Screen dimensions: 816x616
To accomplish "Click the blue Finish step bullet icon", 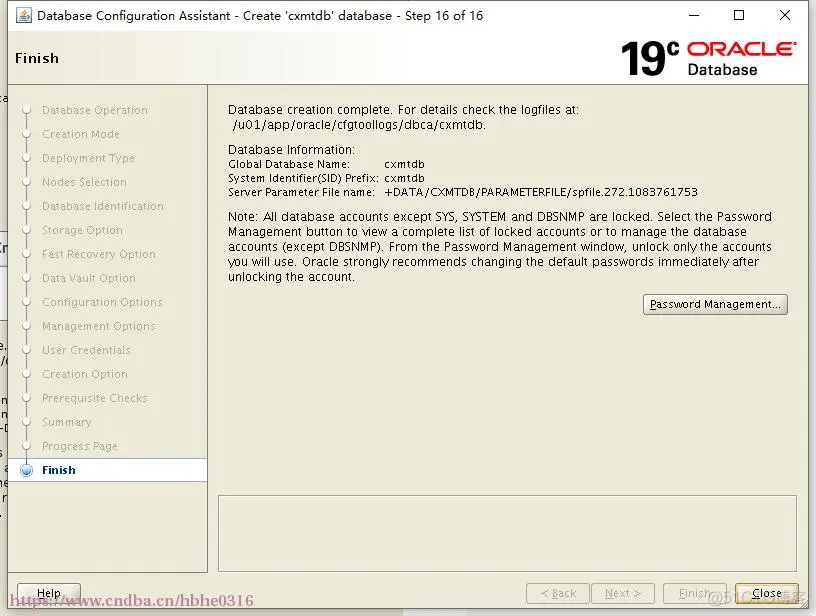I will 27,470.
